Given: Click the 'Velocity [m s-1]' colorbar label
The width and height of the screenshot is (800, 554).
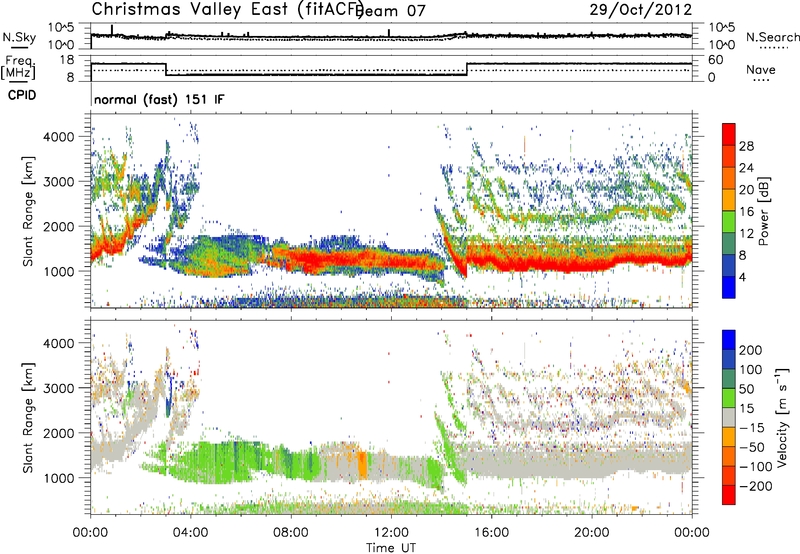Looking at the screenshot, I should coord(781,417).
